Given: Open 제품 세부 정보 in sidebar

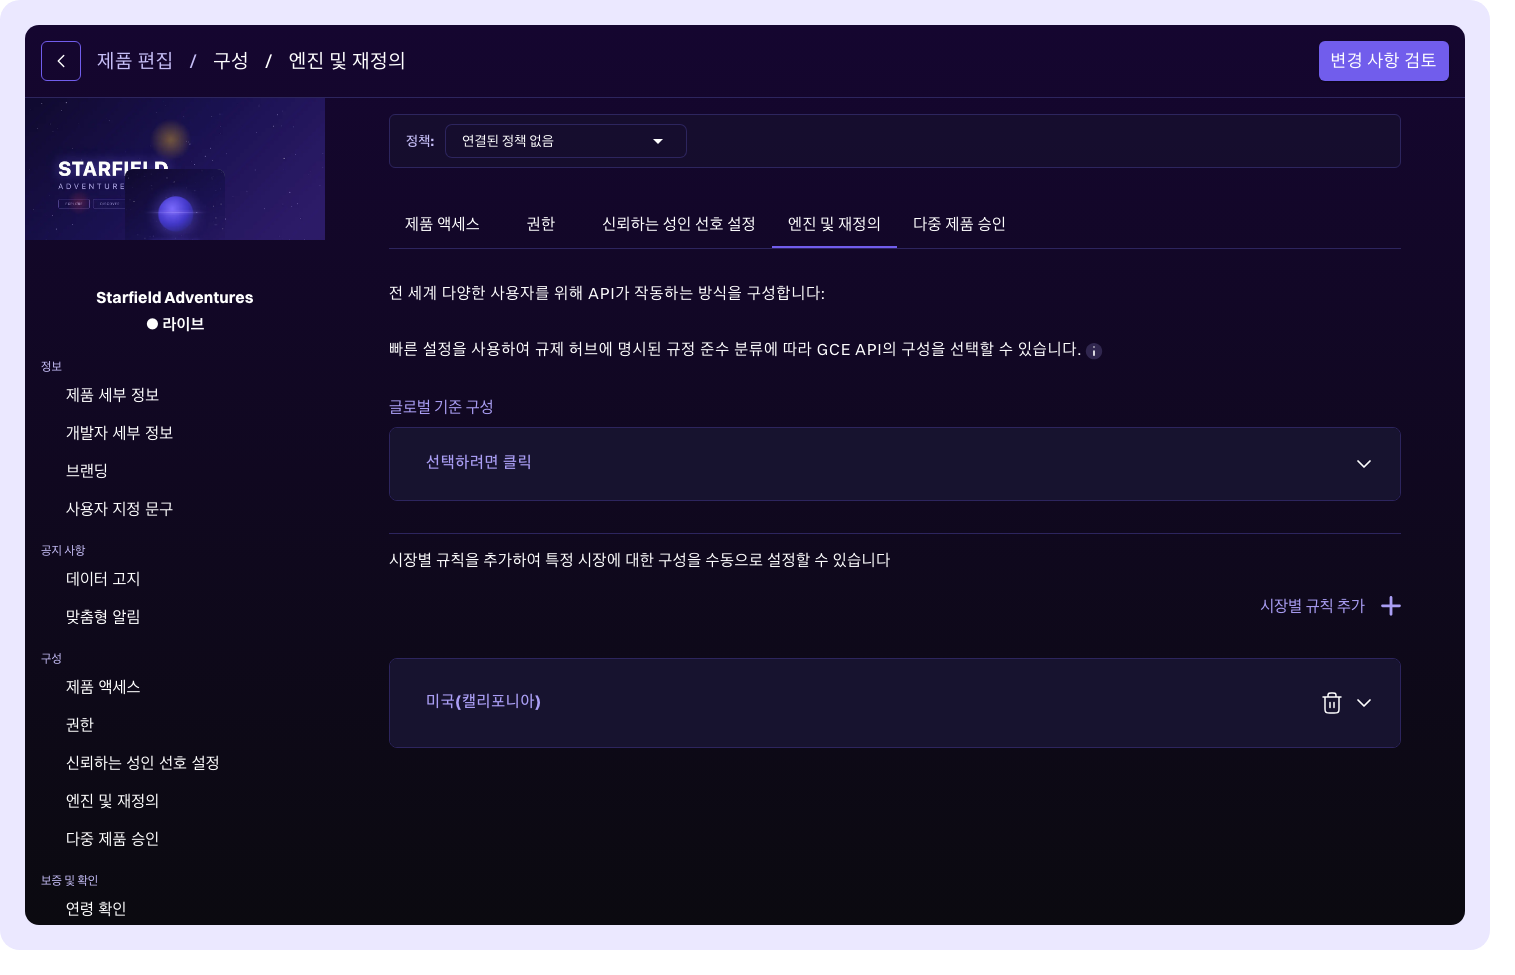Looking at the screenshot, I should click(x=113, y=395).
